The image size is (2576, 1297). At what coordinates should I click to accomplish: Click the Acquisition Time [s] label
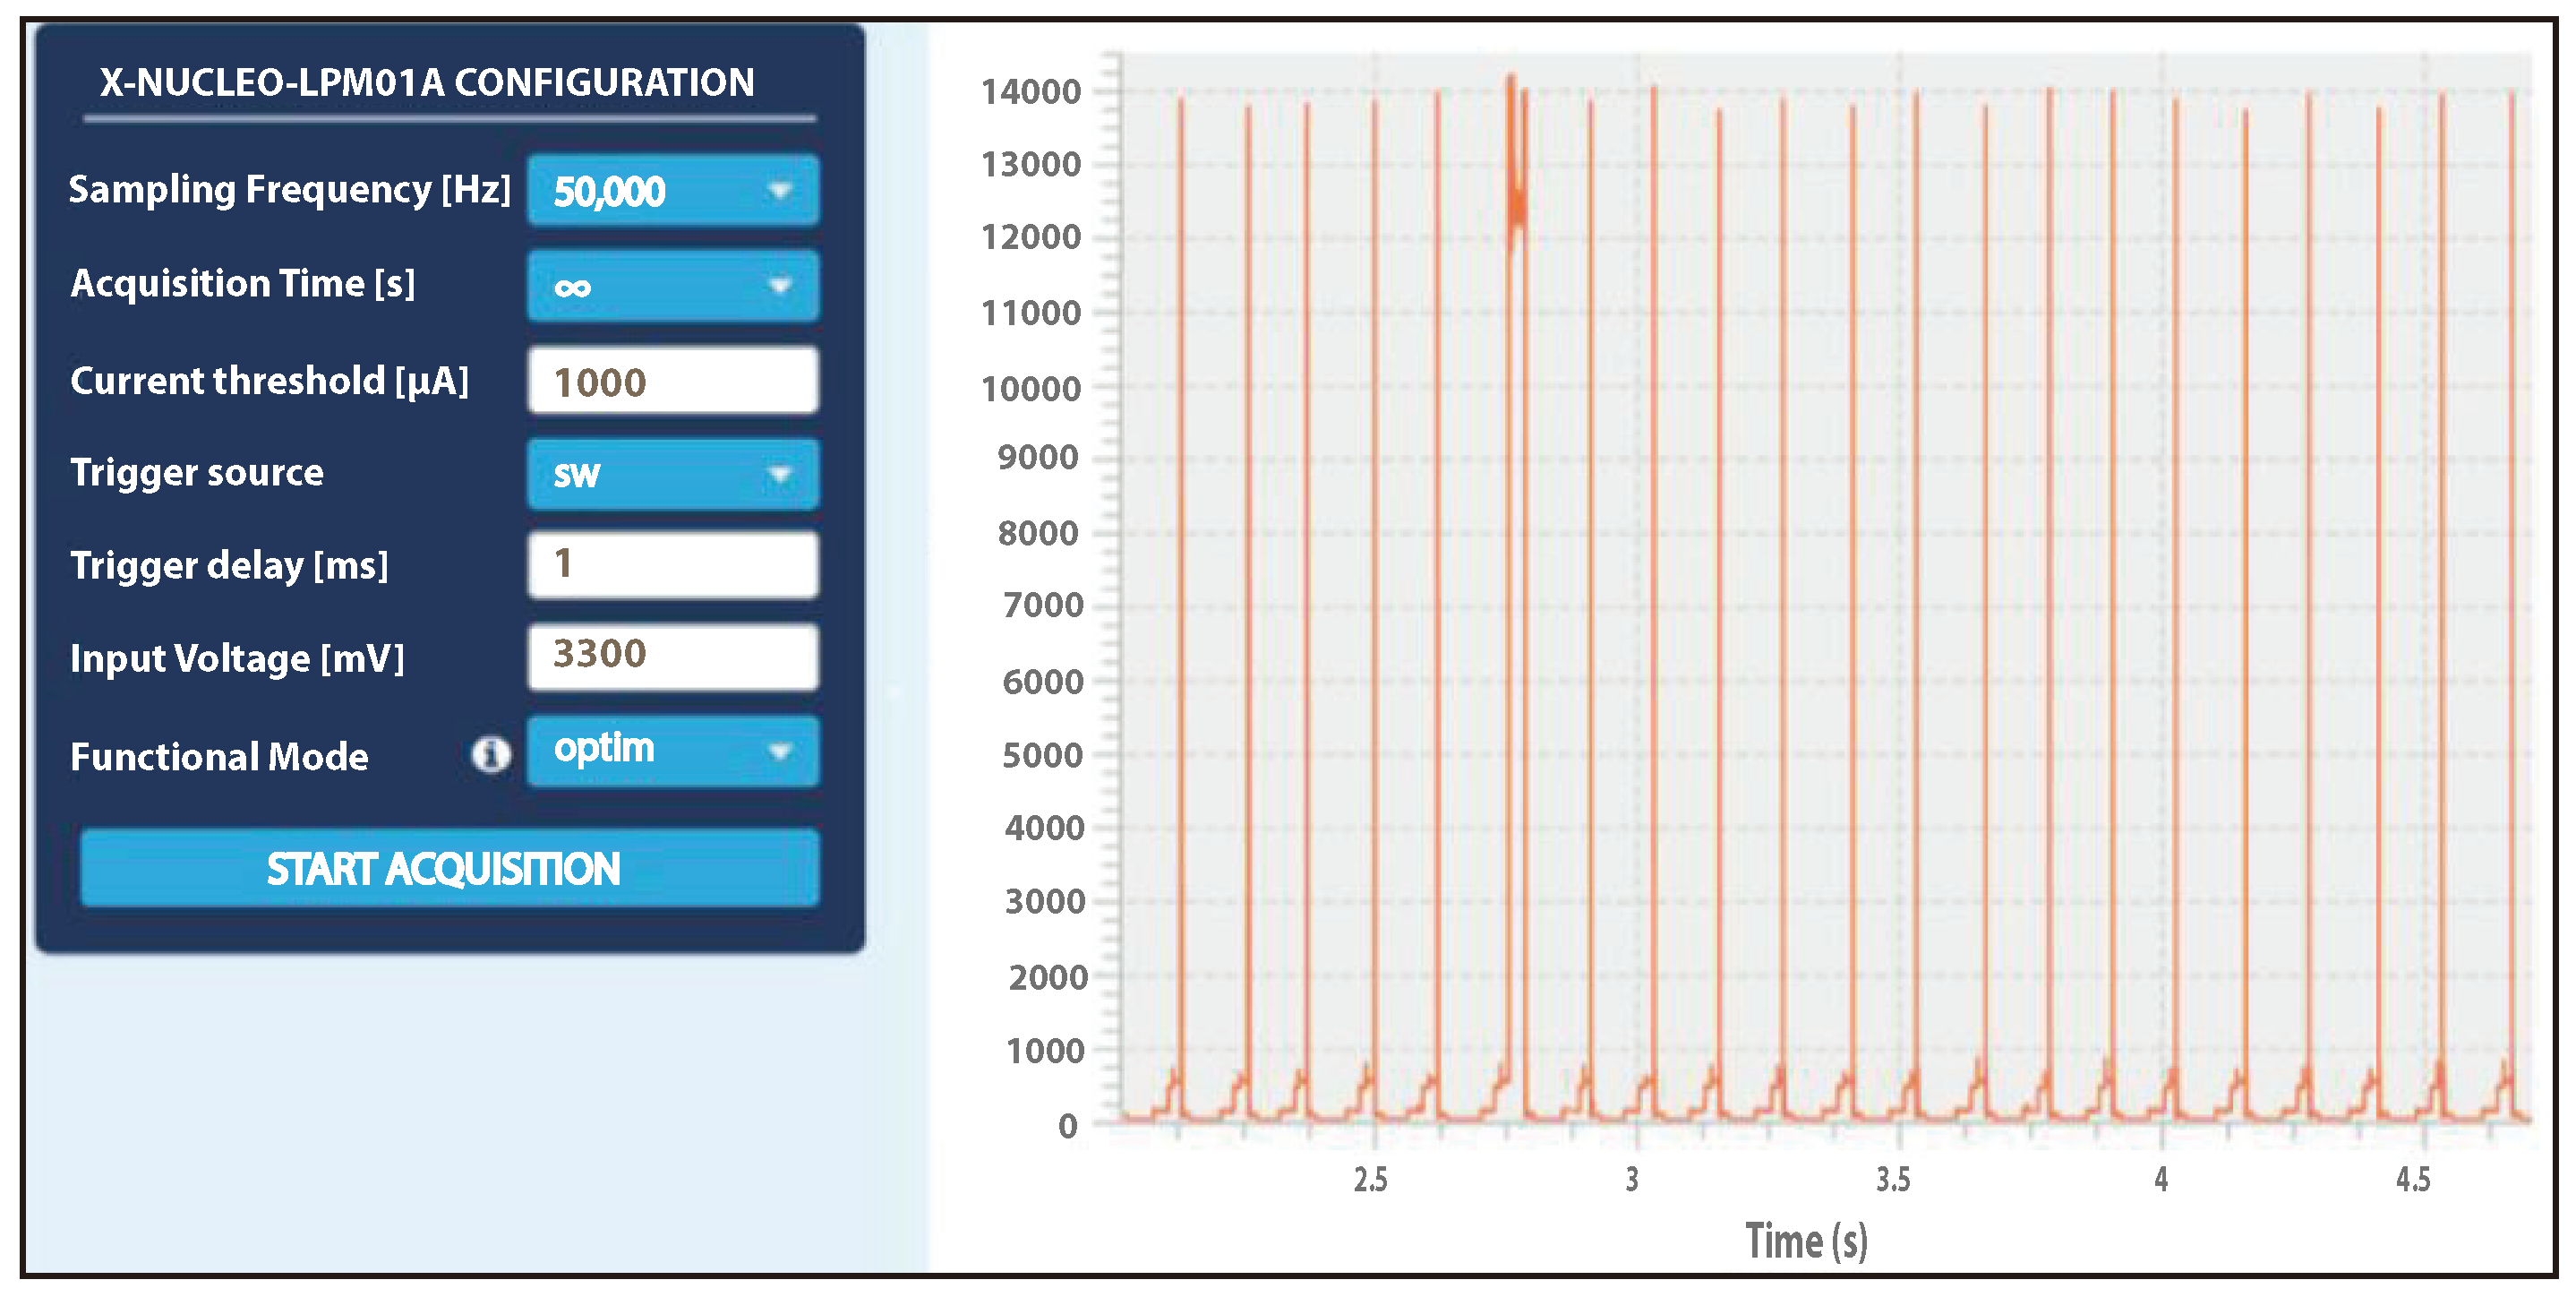tap(243, 284)
